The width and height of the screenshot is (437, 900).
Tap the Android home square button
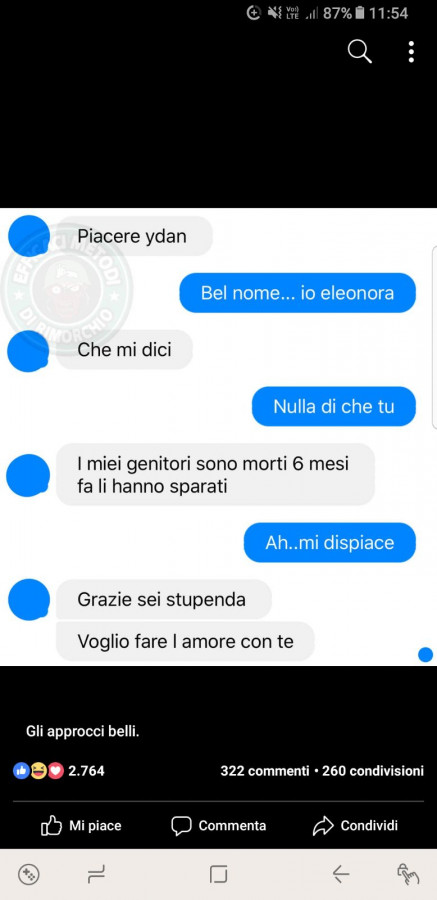(x=218, y=874)
